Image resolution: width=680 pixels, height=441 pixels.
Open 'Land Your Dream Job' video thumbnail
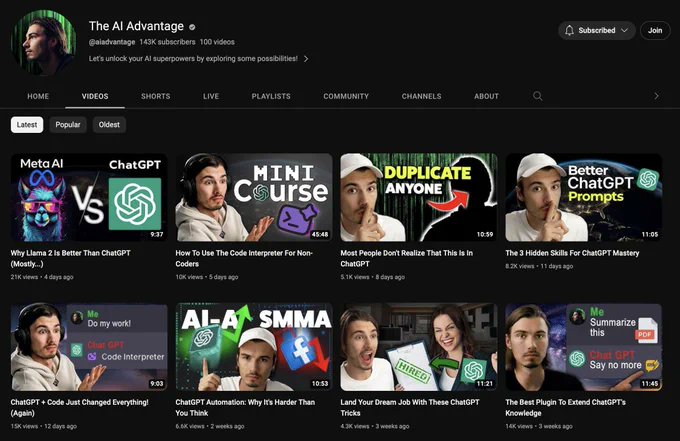[x=418, y=347]
